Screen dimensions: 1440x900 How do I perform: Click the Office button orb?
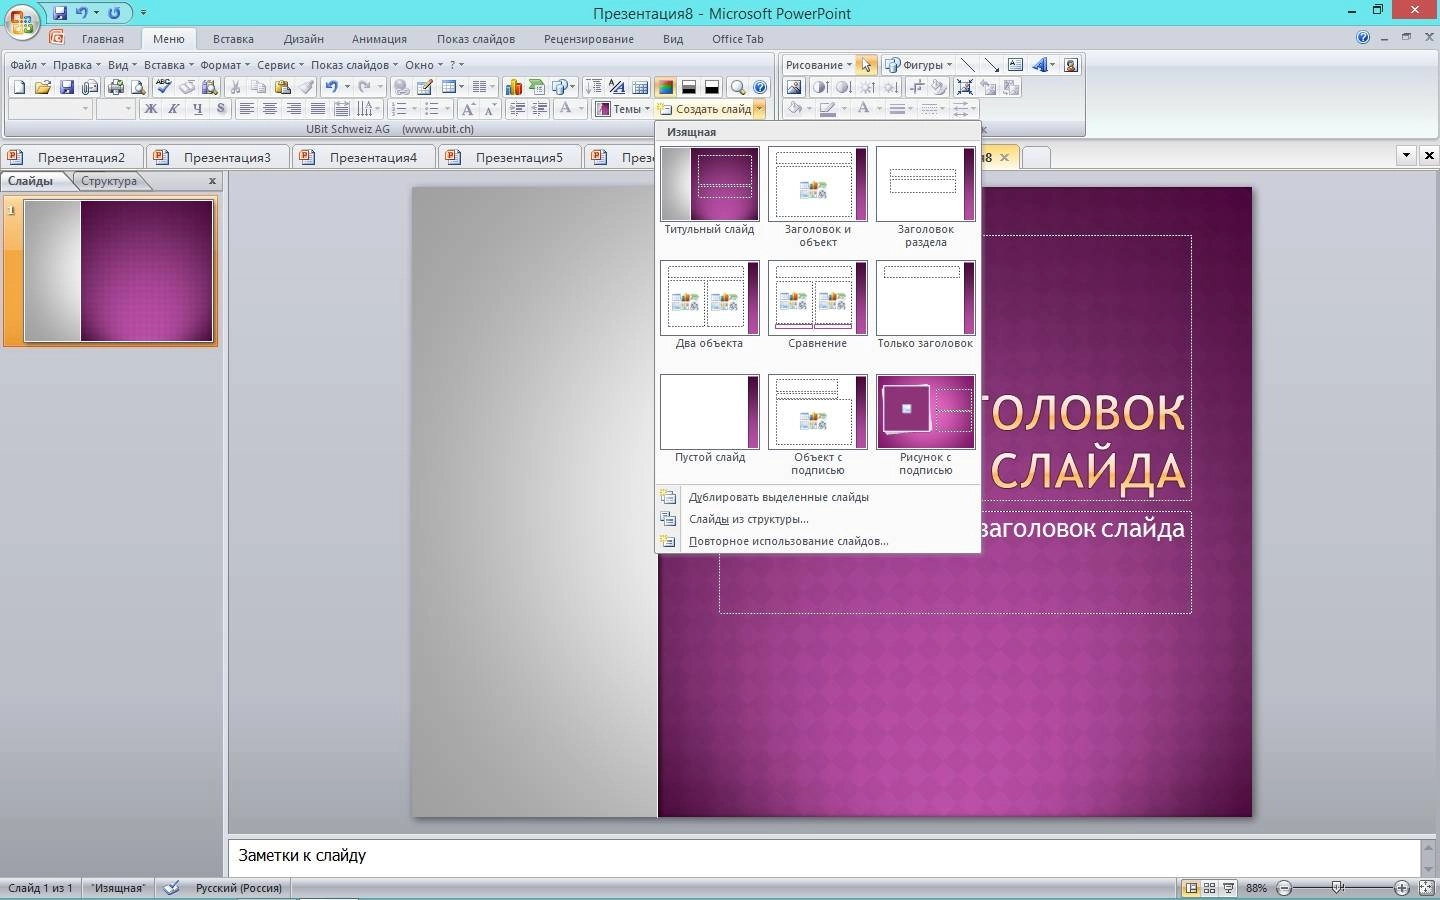22,22
